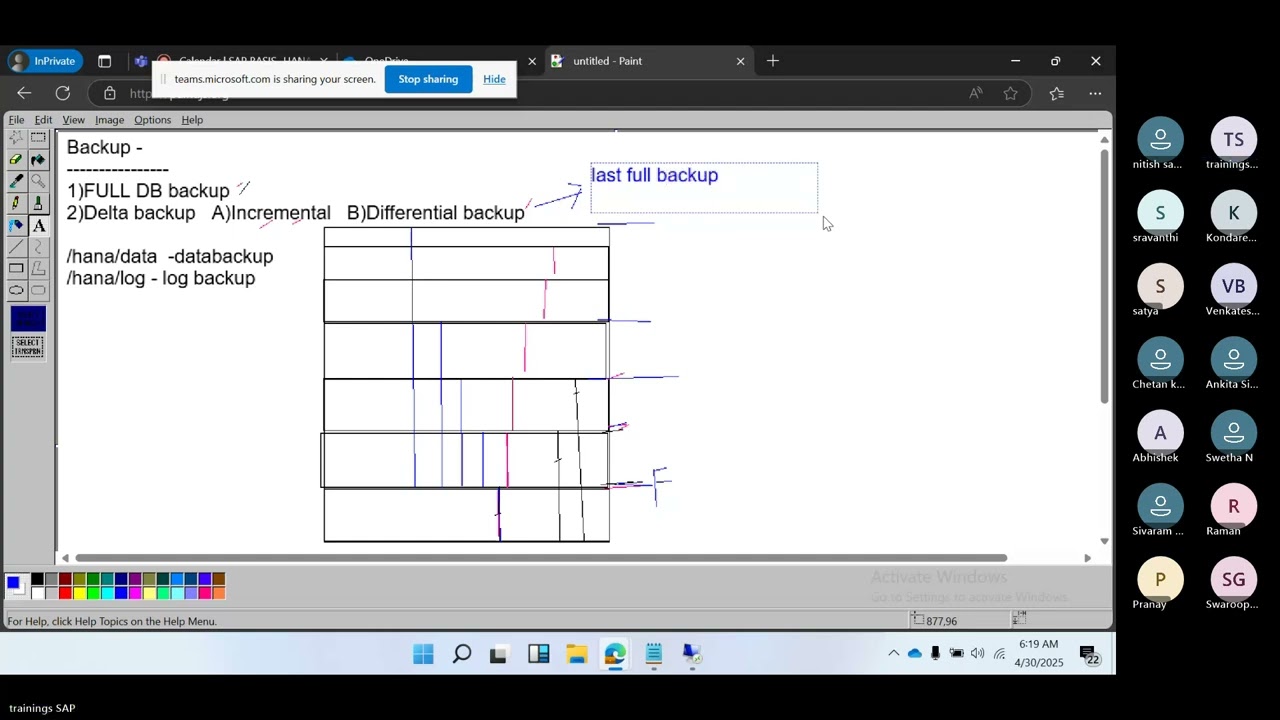The image size is (1280, 720).
Task: Click the horizontal canvas scrollbar
Action: [541, 558]
